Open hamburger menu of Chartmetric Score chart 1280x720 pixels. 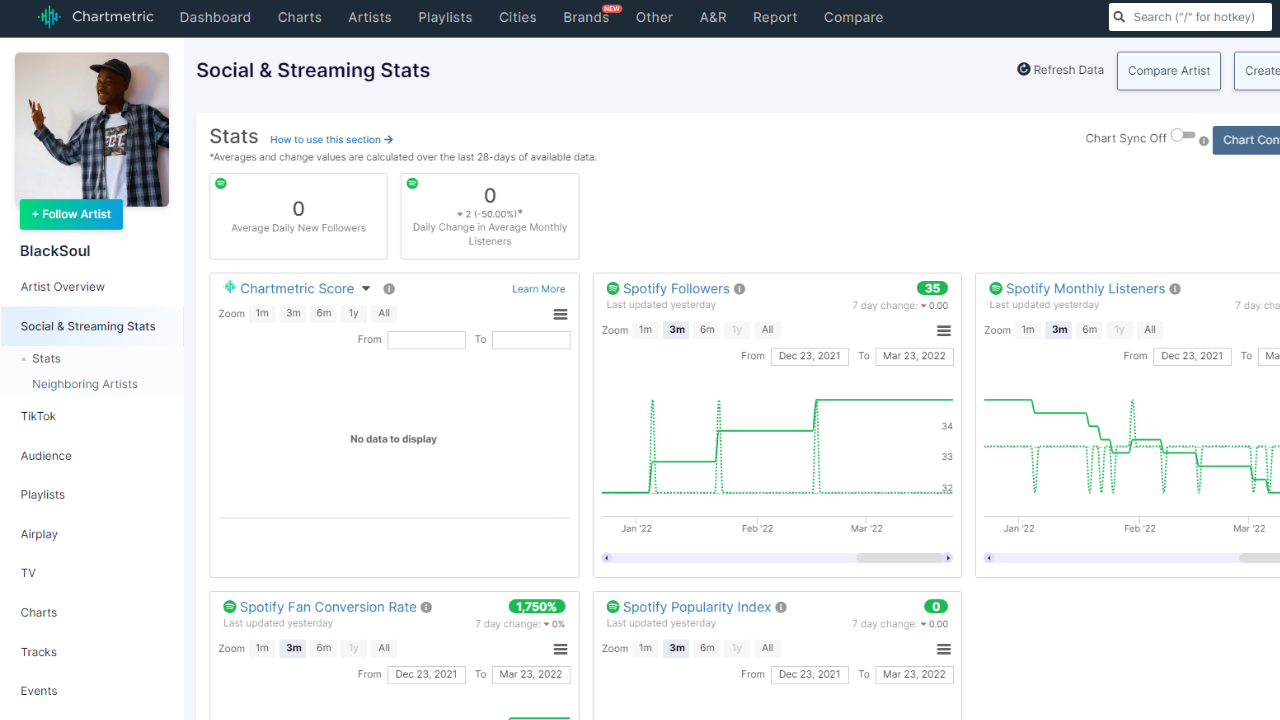pyautogui.click(x=560, y=314)
